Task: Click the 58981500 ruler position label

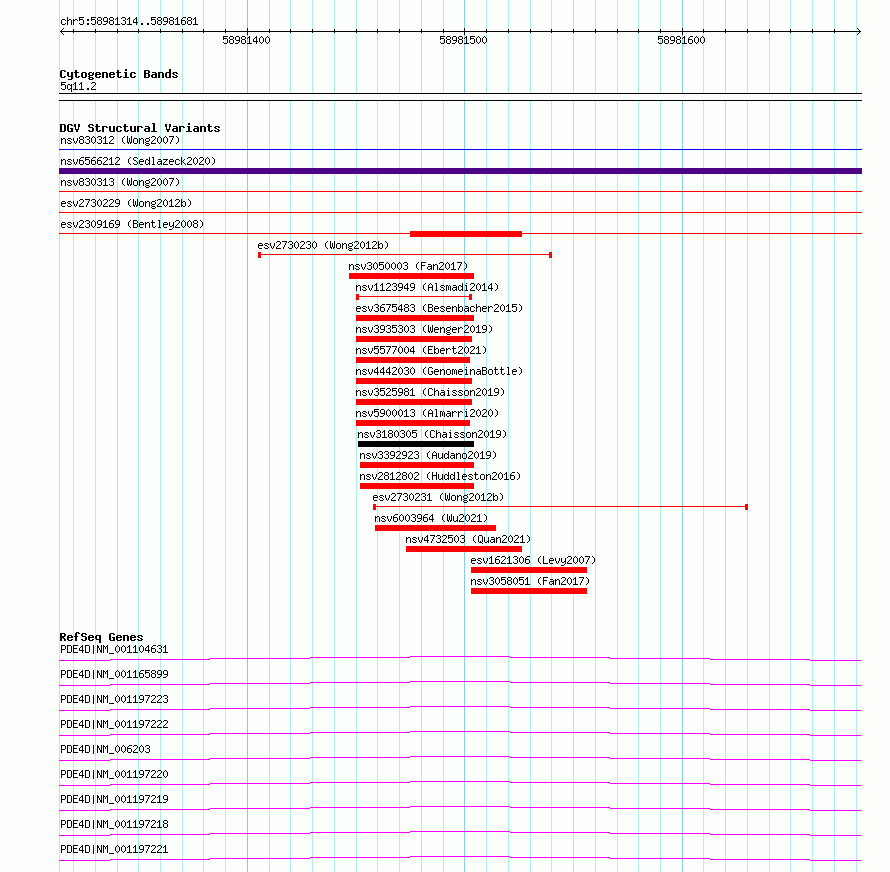Action: (463, 40)
